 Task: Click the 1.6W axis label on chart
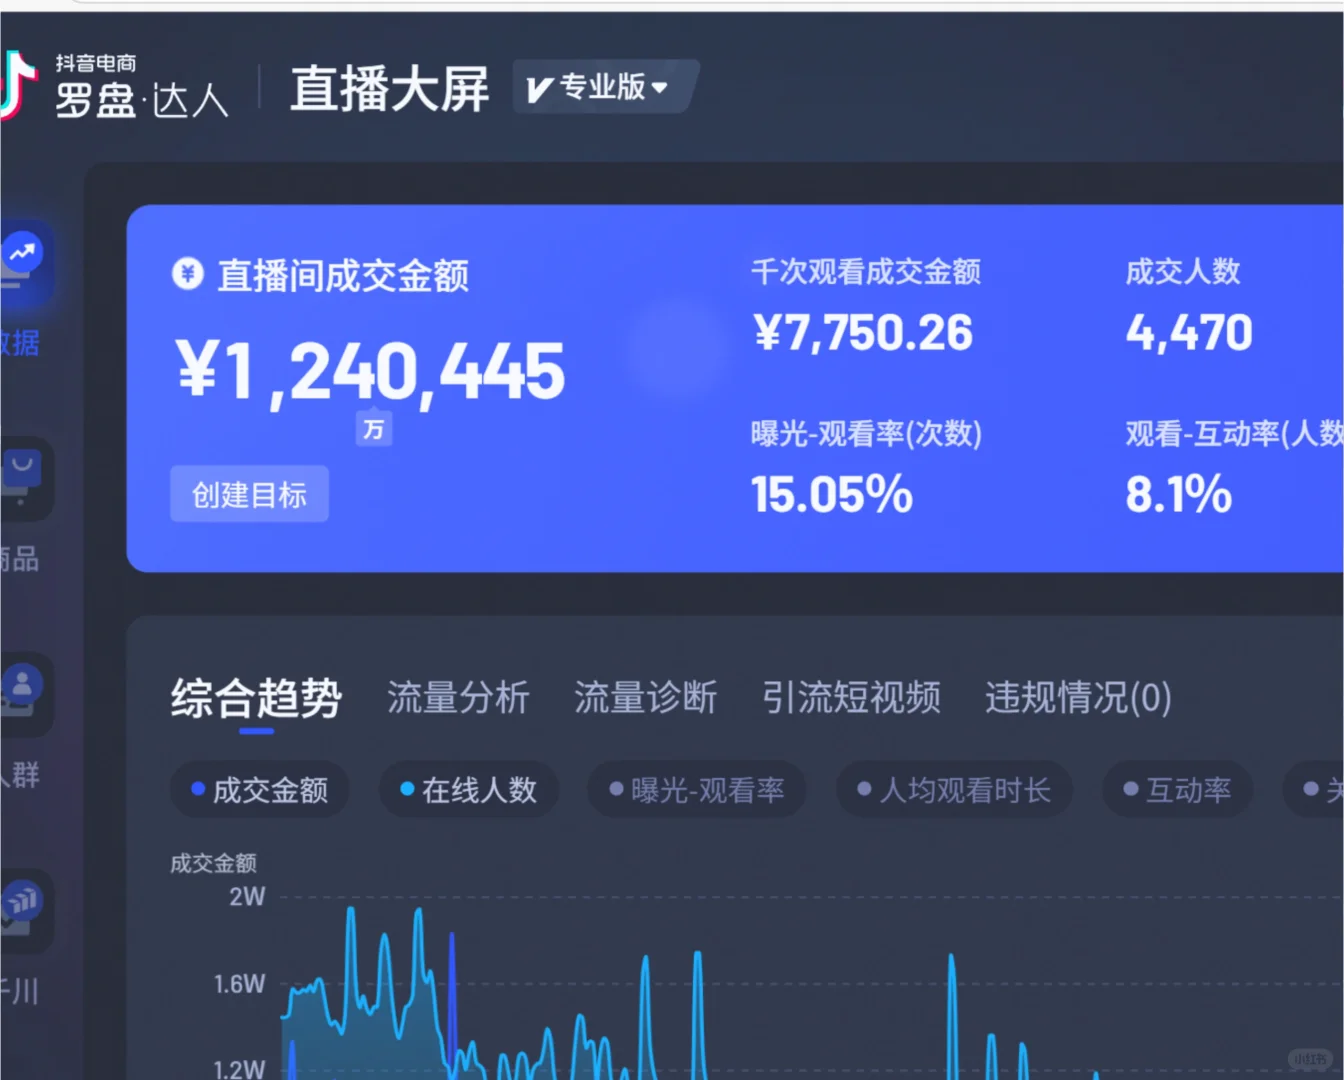(240, 984)
